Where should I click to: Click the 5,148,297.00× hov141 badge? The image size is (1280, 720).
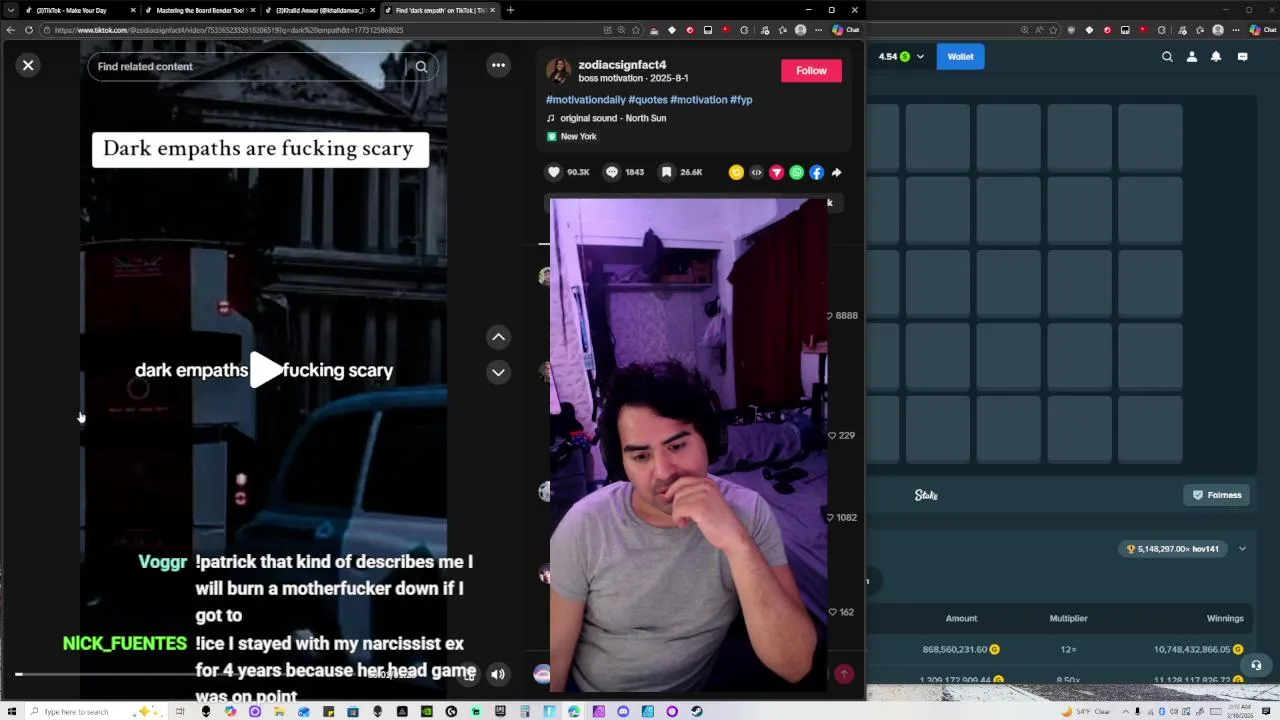tap(1173, 549)
